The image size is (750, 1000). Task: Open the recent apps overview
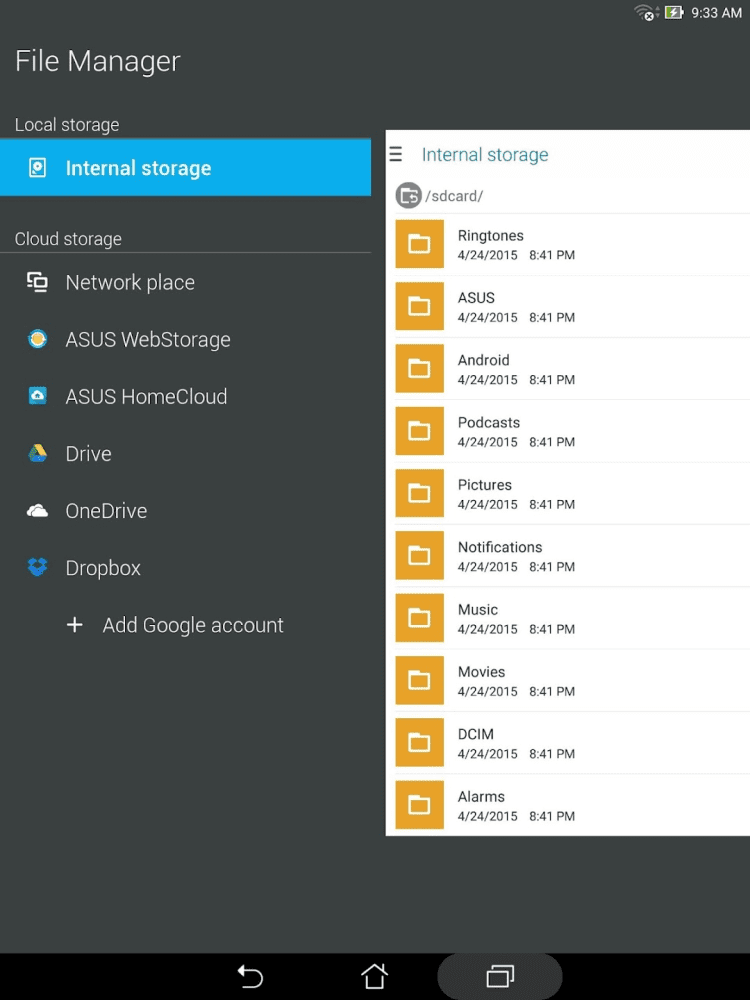click(x=500, y=976)
